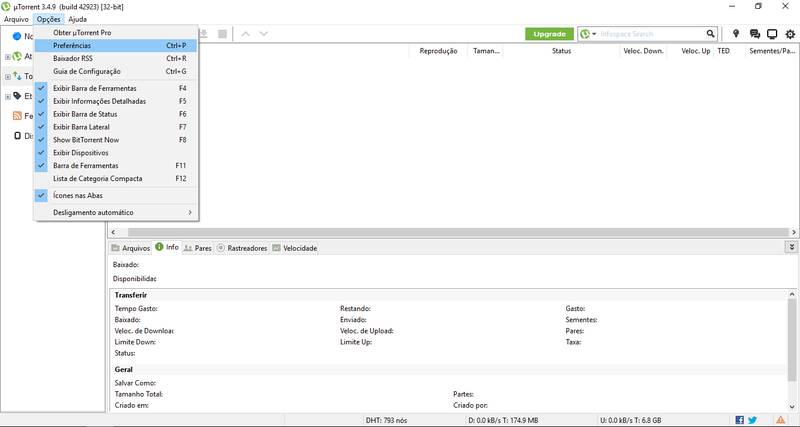Toggle Exibir Barra de Status option
Image resolution: width=800 pixels, height=427 pixels.
(x=116, y=114)
